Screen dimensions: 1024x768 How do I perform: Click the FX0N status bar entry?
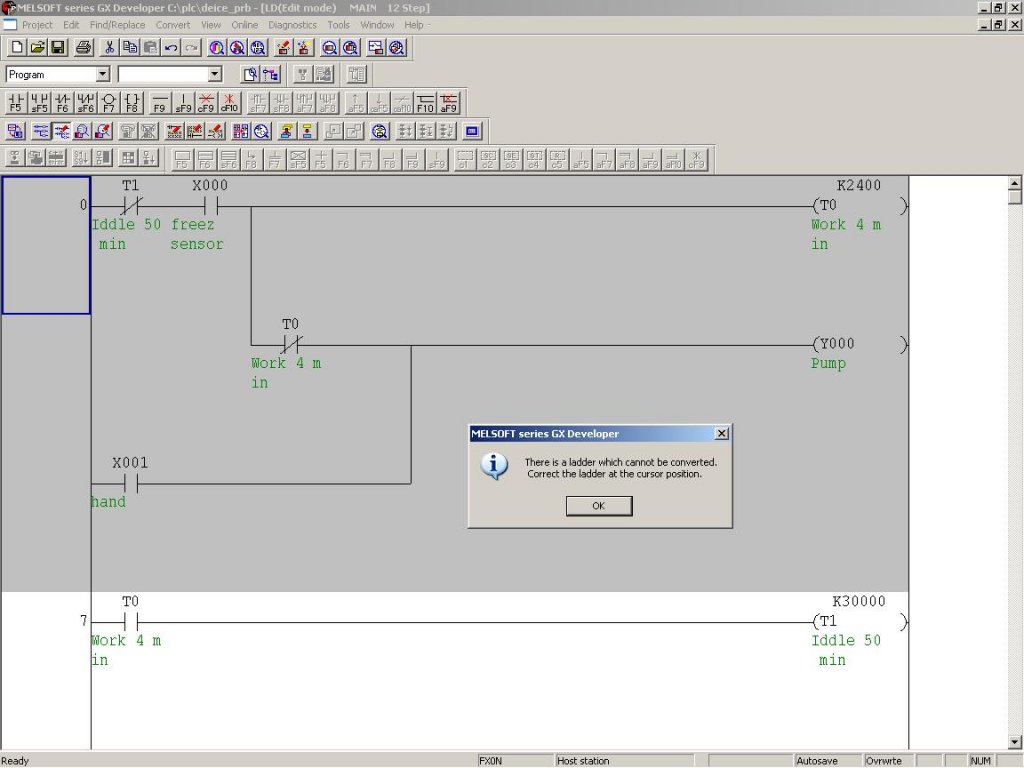pyautogui.click(x=515, y=761)
